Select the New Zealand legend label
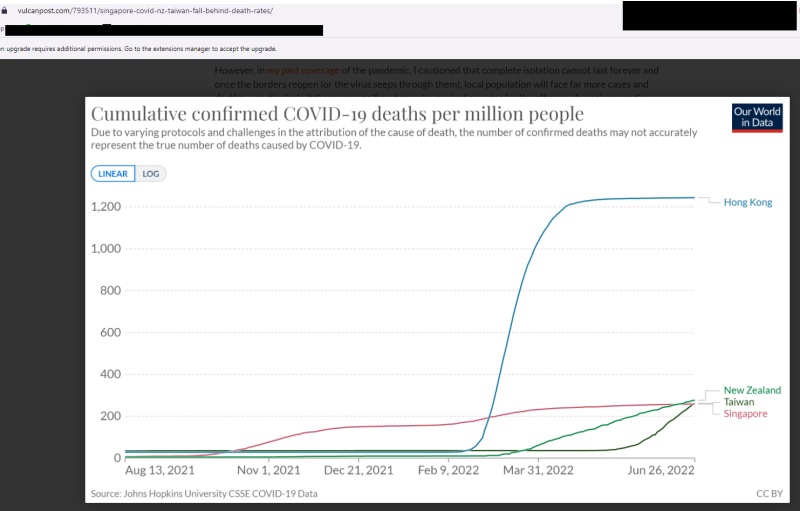Screen dimensions: 800x511 (752, 390)
